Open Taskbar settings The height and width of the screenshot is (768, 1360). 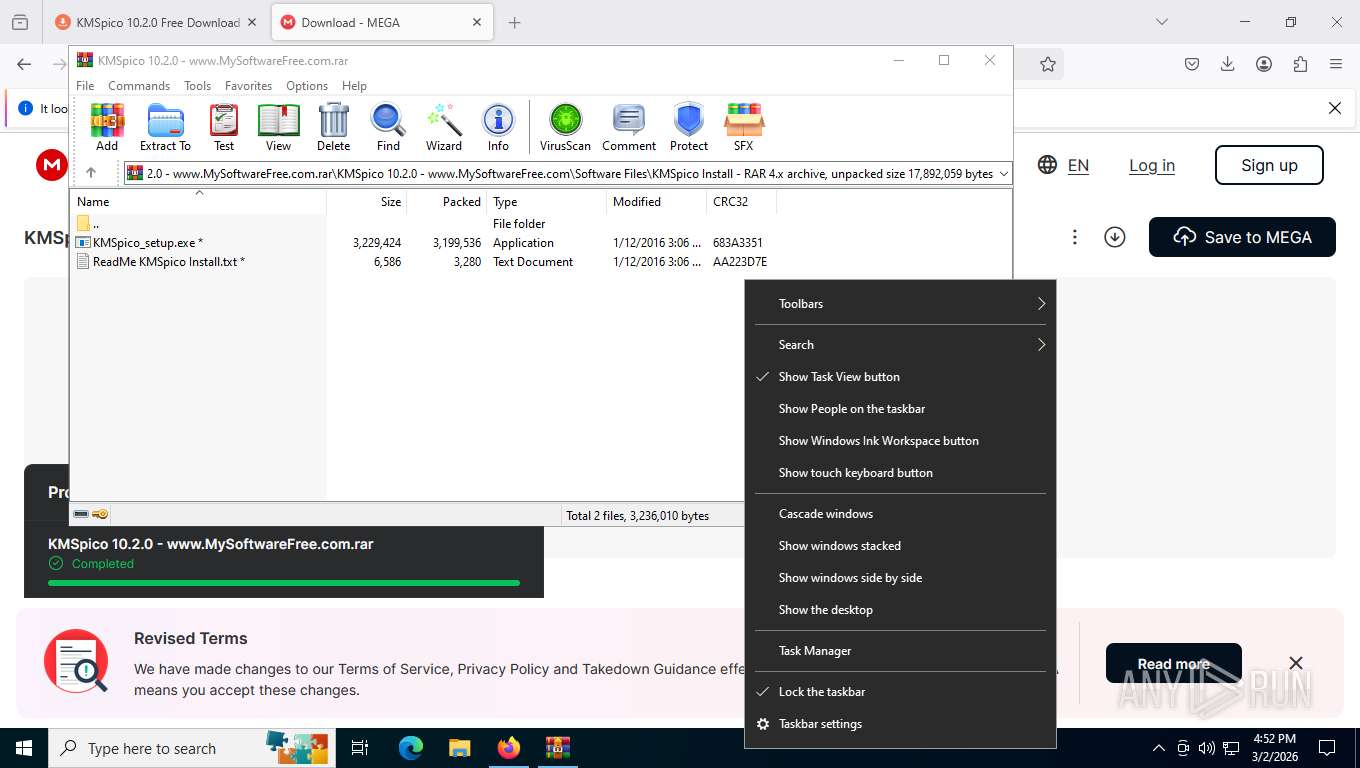coord(900,724)
